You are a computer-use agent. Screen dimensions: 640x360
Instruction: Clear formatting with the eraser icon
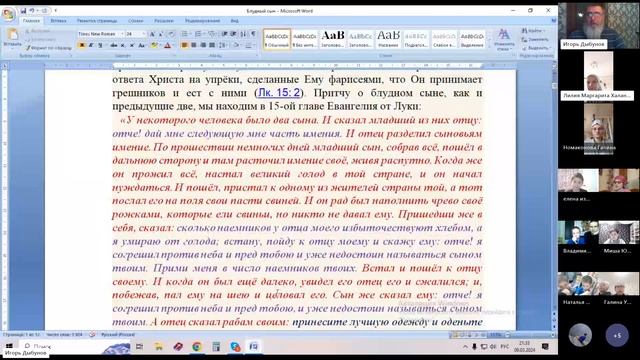click(x=171, y=34)
